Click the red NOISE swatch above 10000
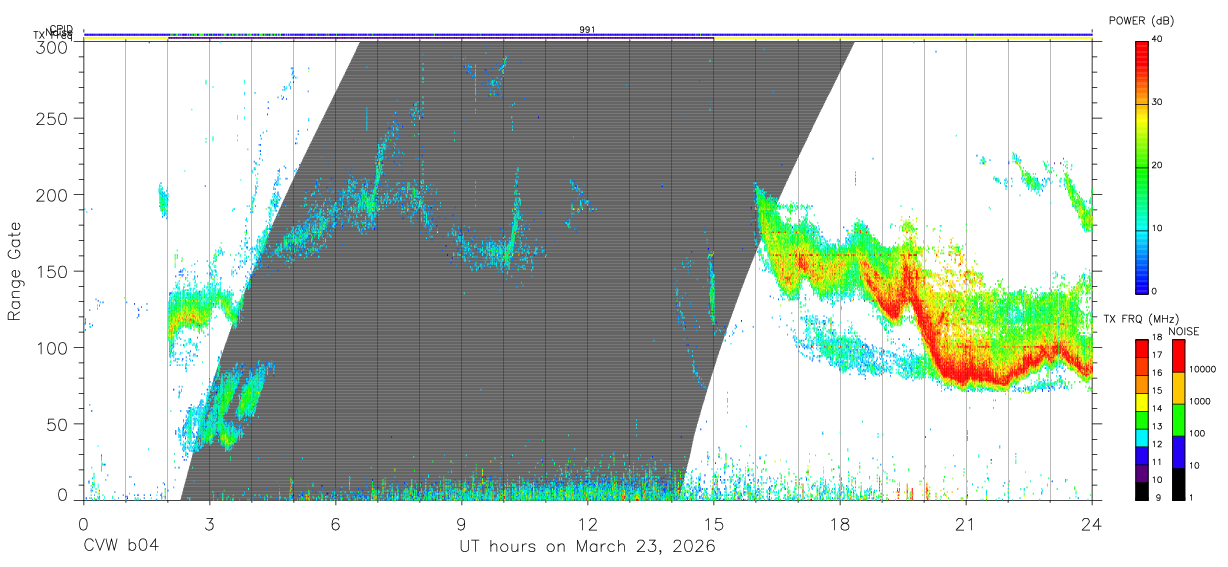1228x567 pixels. [1177, 355]
